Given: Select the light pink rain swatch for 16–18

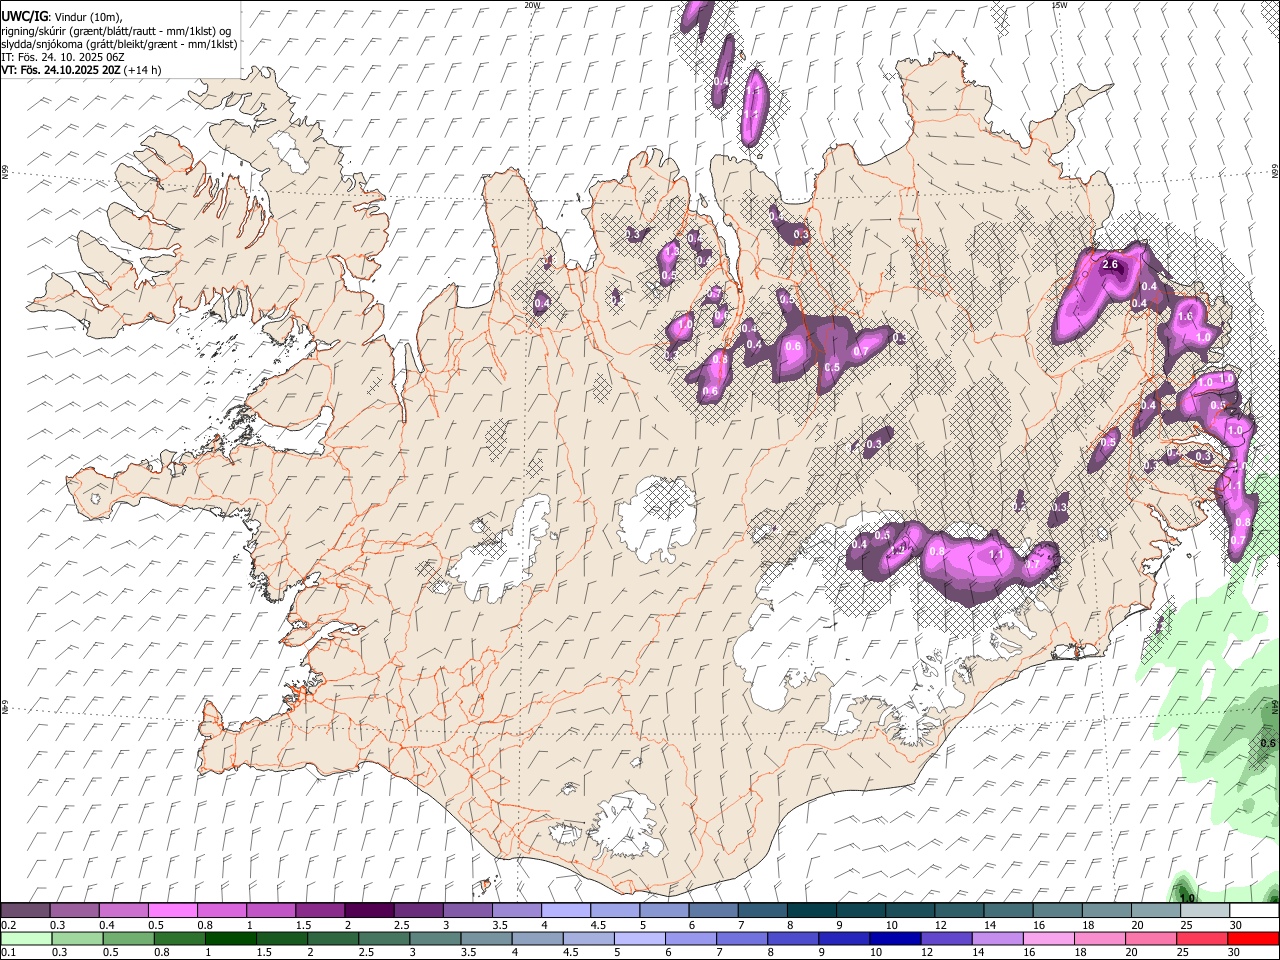Looking at the screenshot, I should (x=1048, y=938).
